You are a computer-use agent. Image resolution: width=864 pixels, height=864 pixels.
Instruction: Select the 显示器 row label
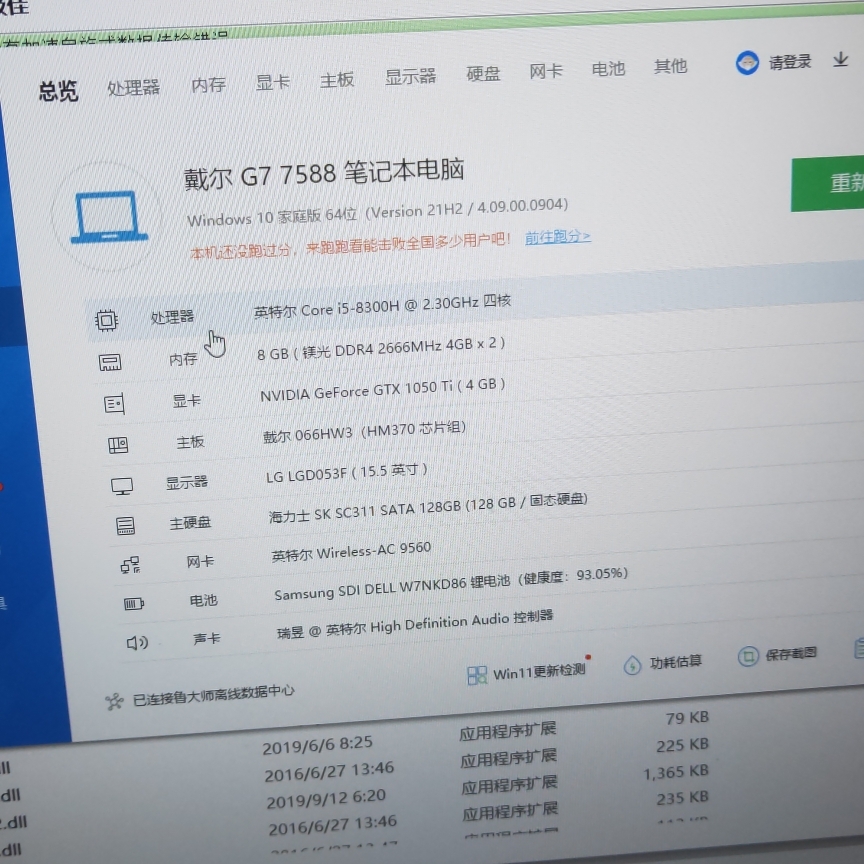pyautogui.click(x=187, y=482)
